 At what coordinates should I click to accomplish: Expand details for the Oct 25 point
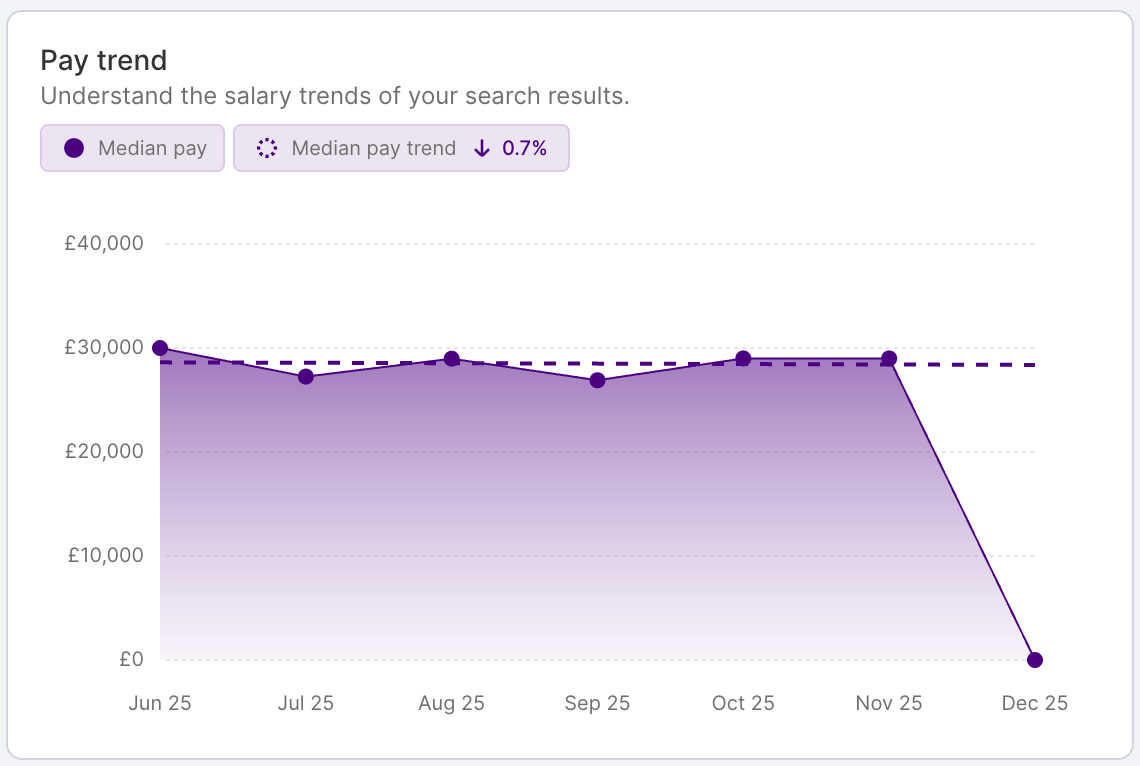point(743,358)
